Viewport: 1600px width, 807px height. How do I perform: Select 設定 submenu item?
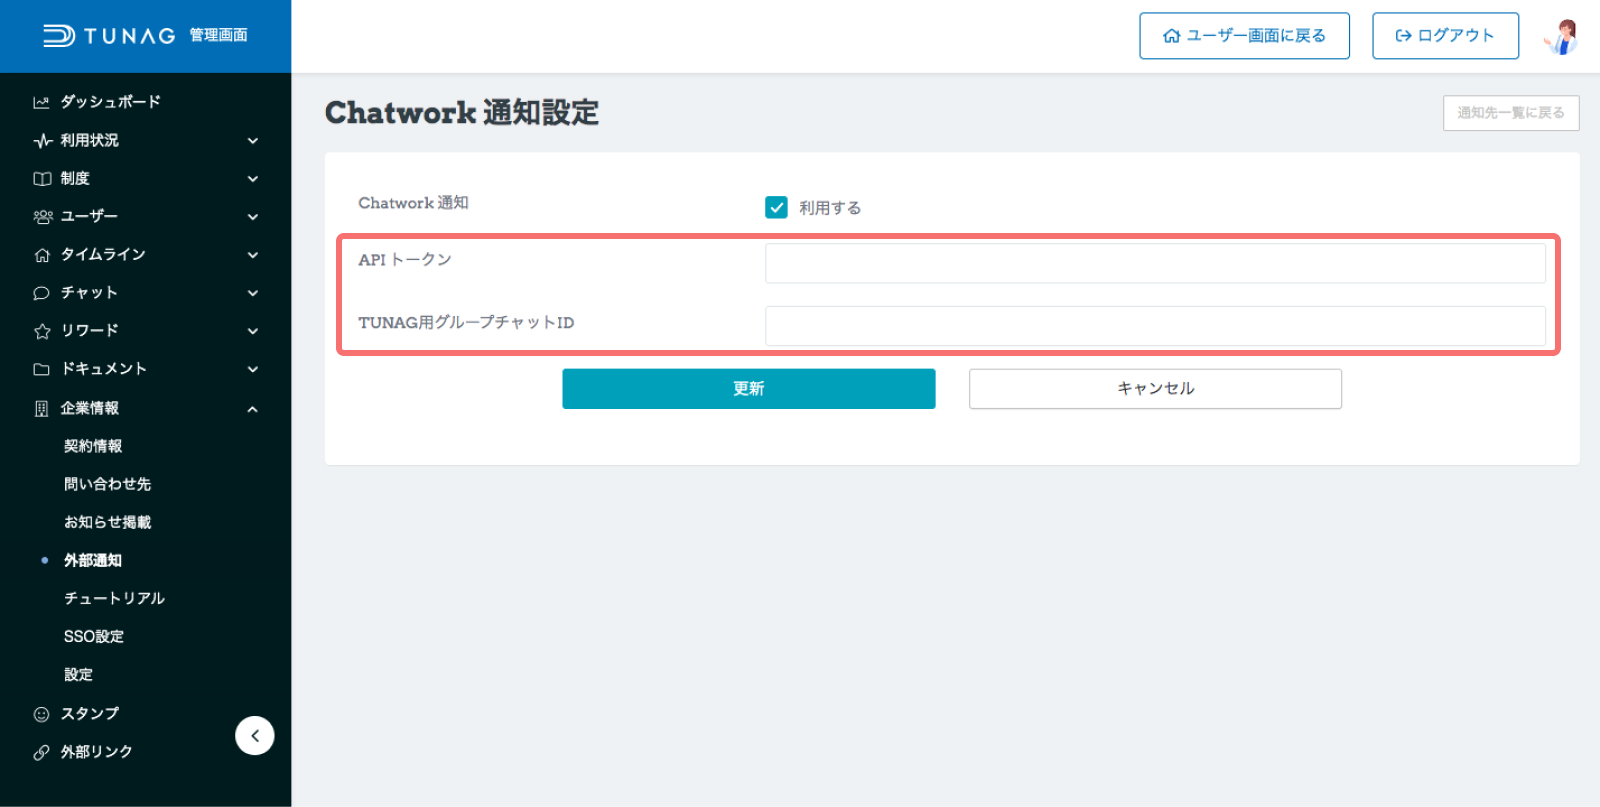[x=78, y=674]
